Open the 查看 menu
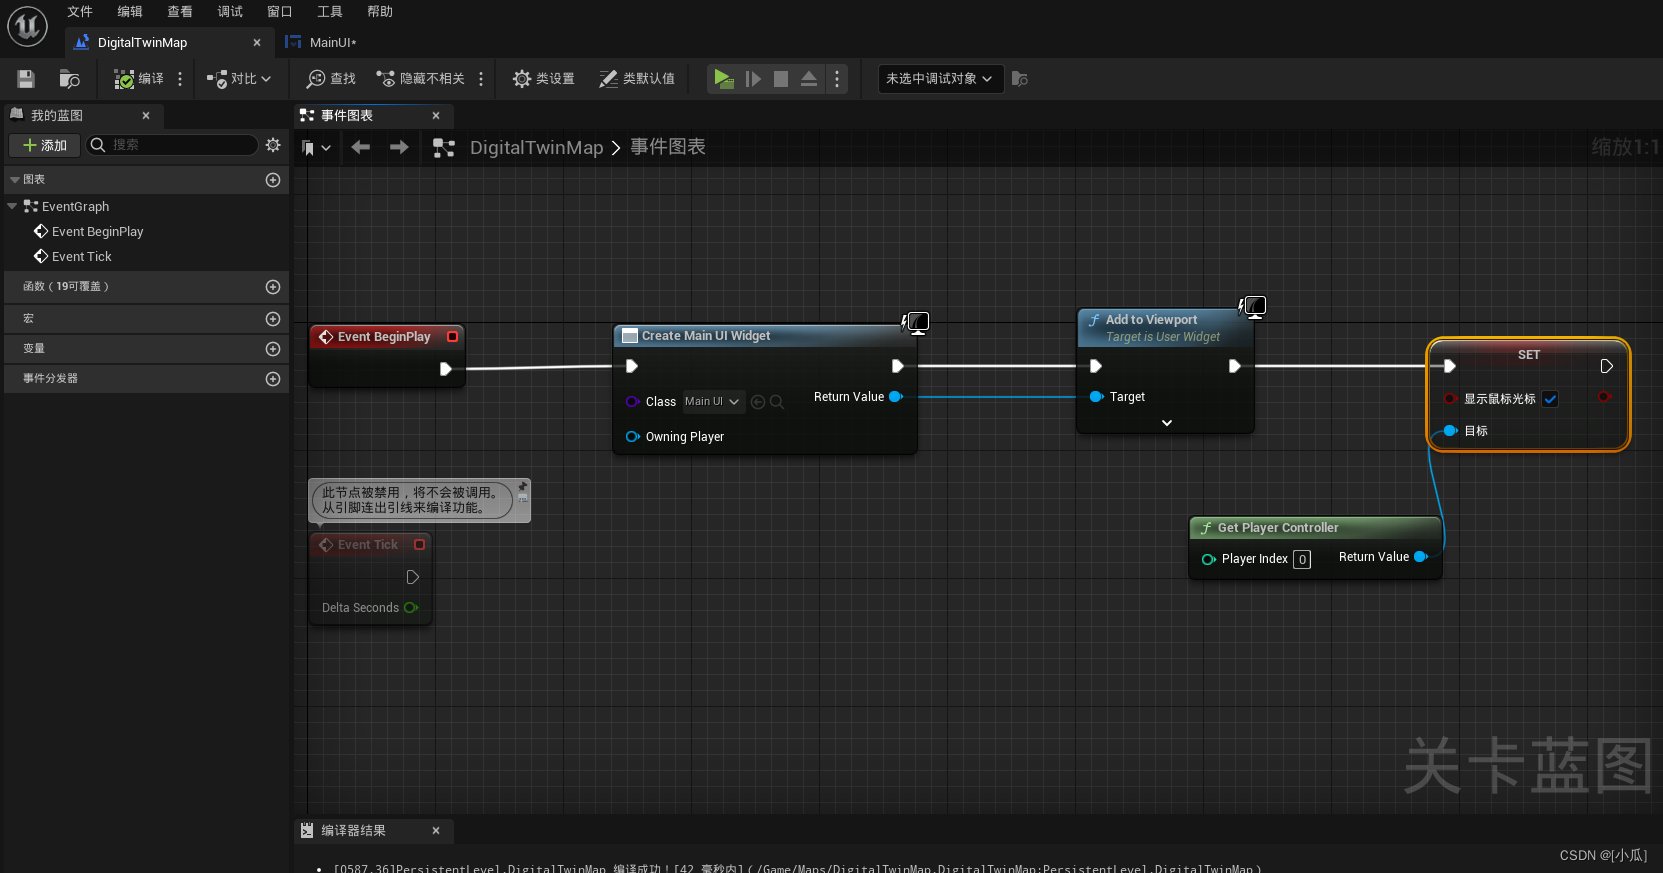Image resolution: width=1663 pixels, height=873 pixels. click(180, 12)
